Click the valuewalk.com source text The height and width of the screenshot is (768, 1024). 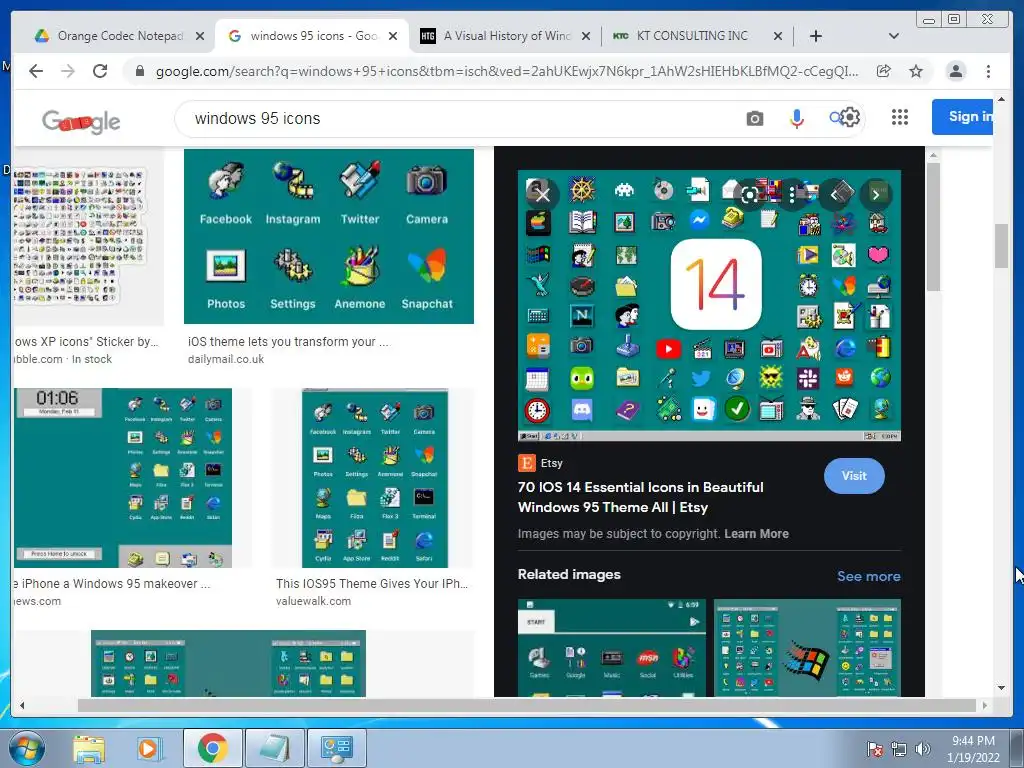[x=313, y=601]
